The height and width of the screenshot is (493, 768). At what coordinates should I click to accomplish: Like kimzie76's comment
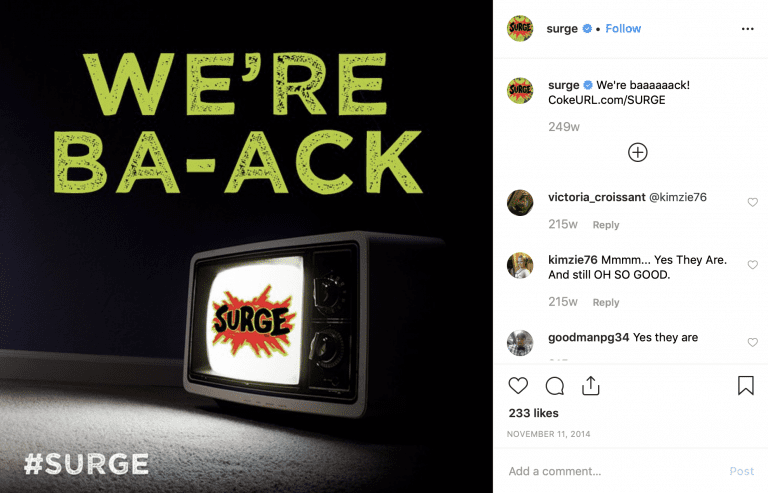point(752,265)
